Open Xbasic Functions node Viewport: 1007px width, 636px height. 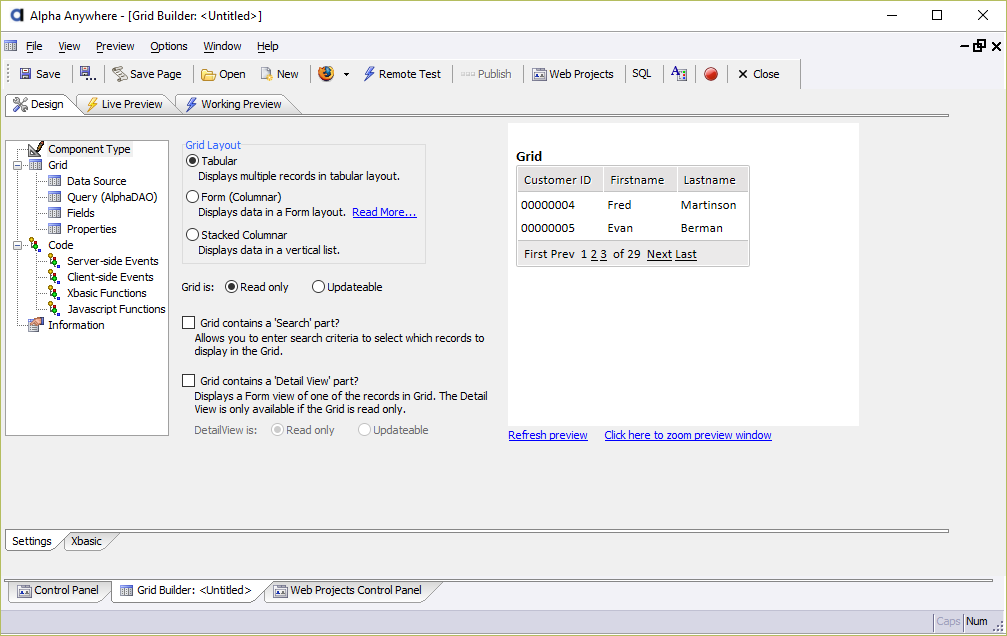[107, 294]
